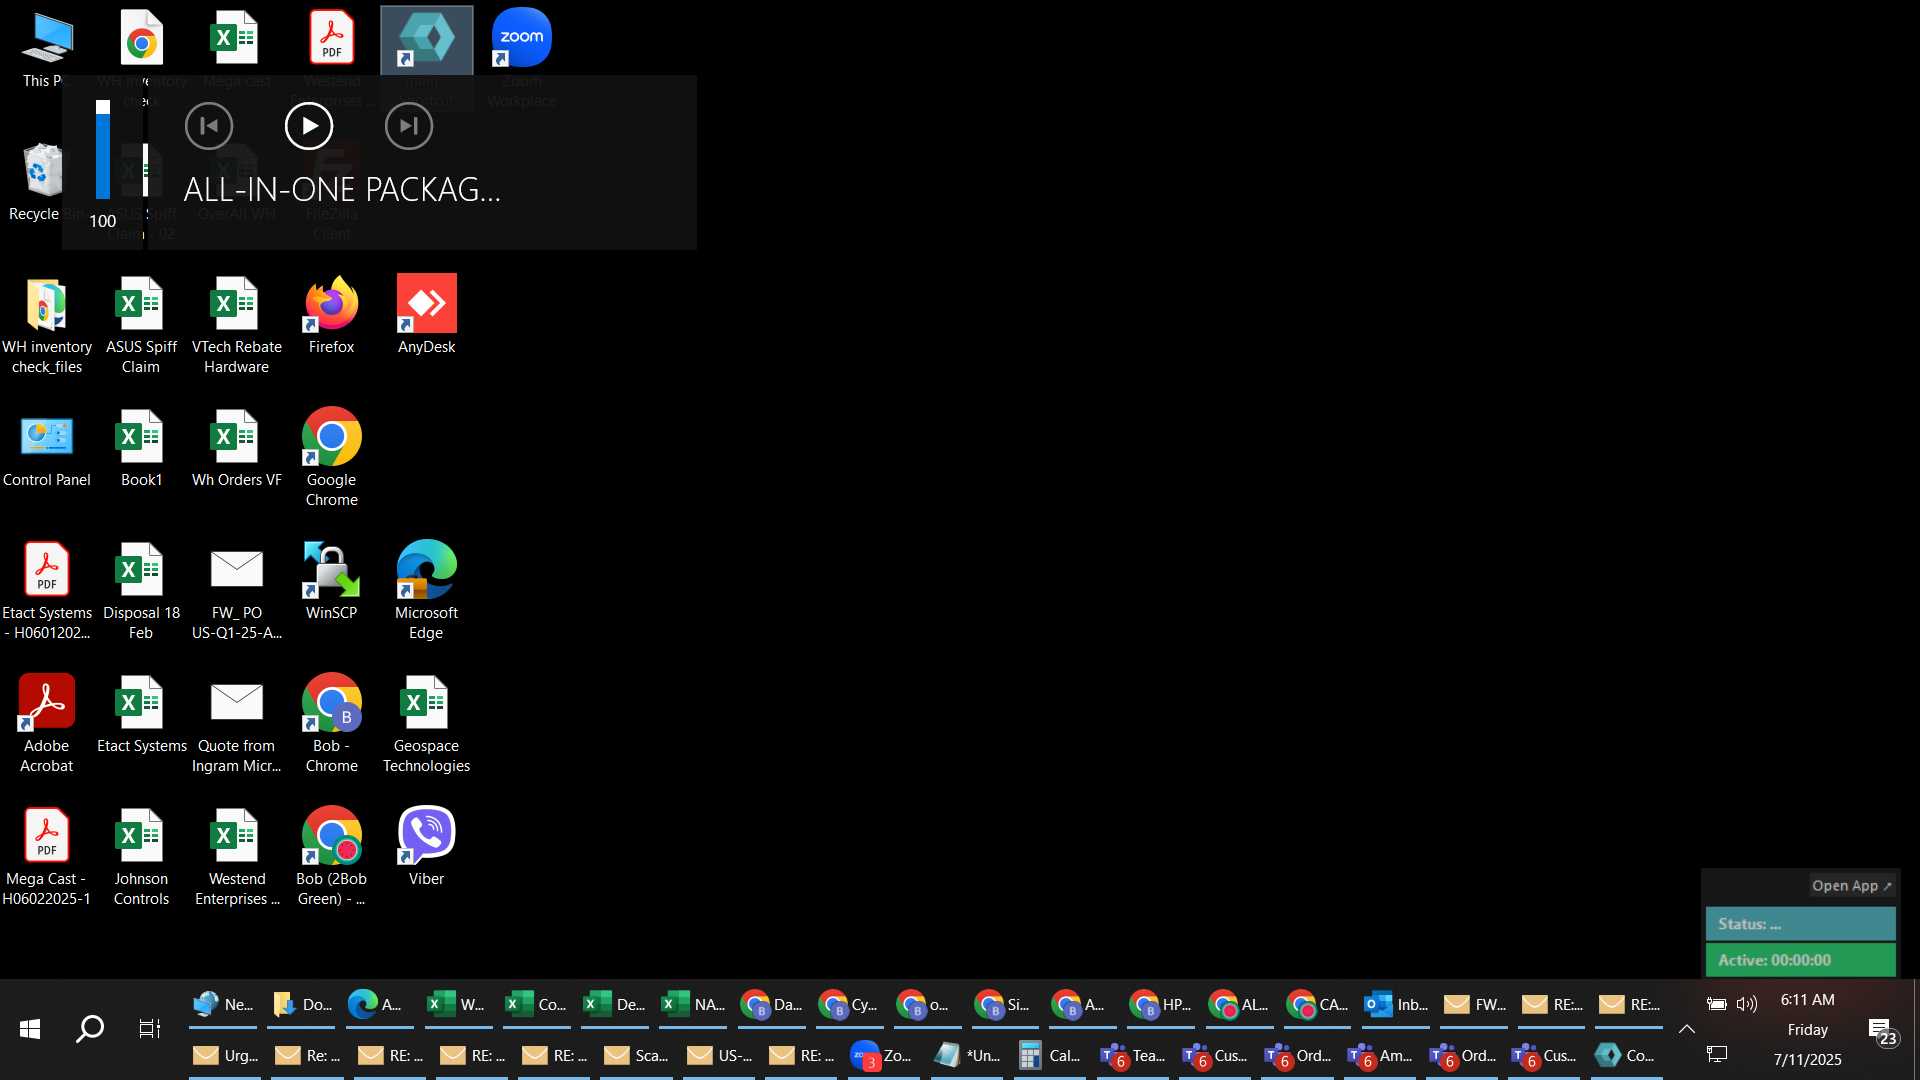
Task: Show hidden system tray icons
Action: pos(1686,1029)
